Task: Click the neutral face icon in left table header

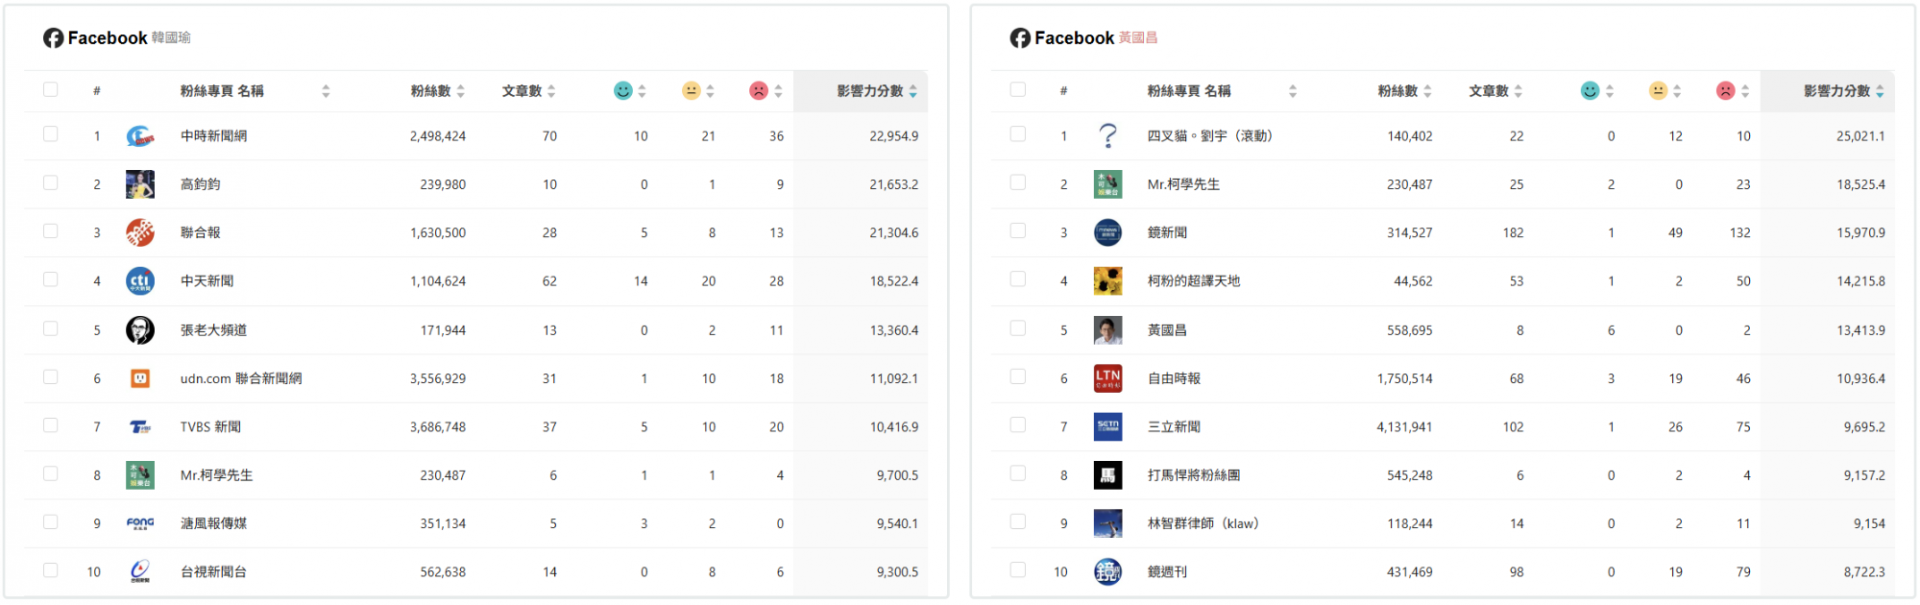Action: pyautogui.click(x=691, y=91)
